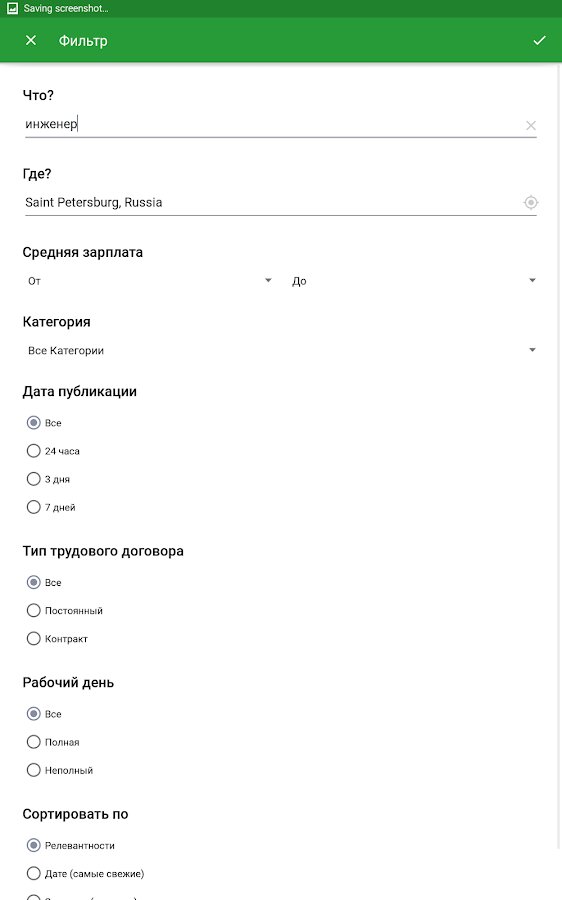The image size is (562, 900).
Task: Open the "До" maximum salary dropdown
Action: tap(413, 281)
